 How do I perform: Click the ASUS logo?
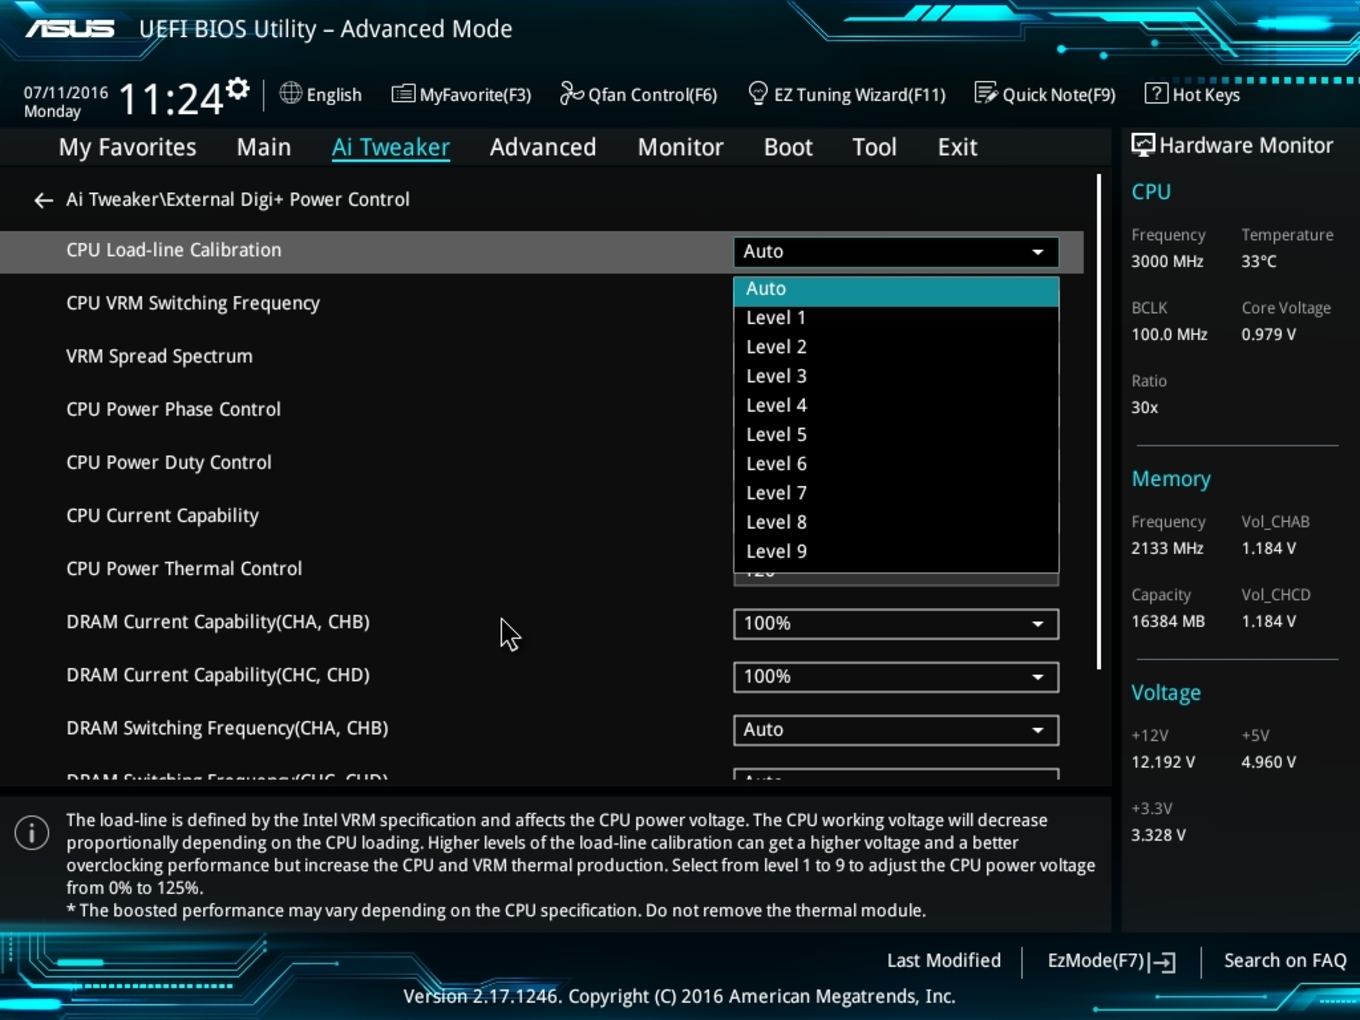click(70, 28)
